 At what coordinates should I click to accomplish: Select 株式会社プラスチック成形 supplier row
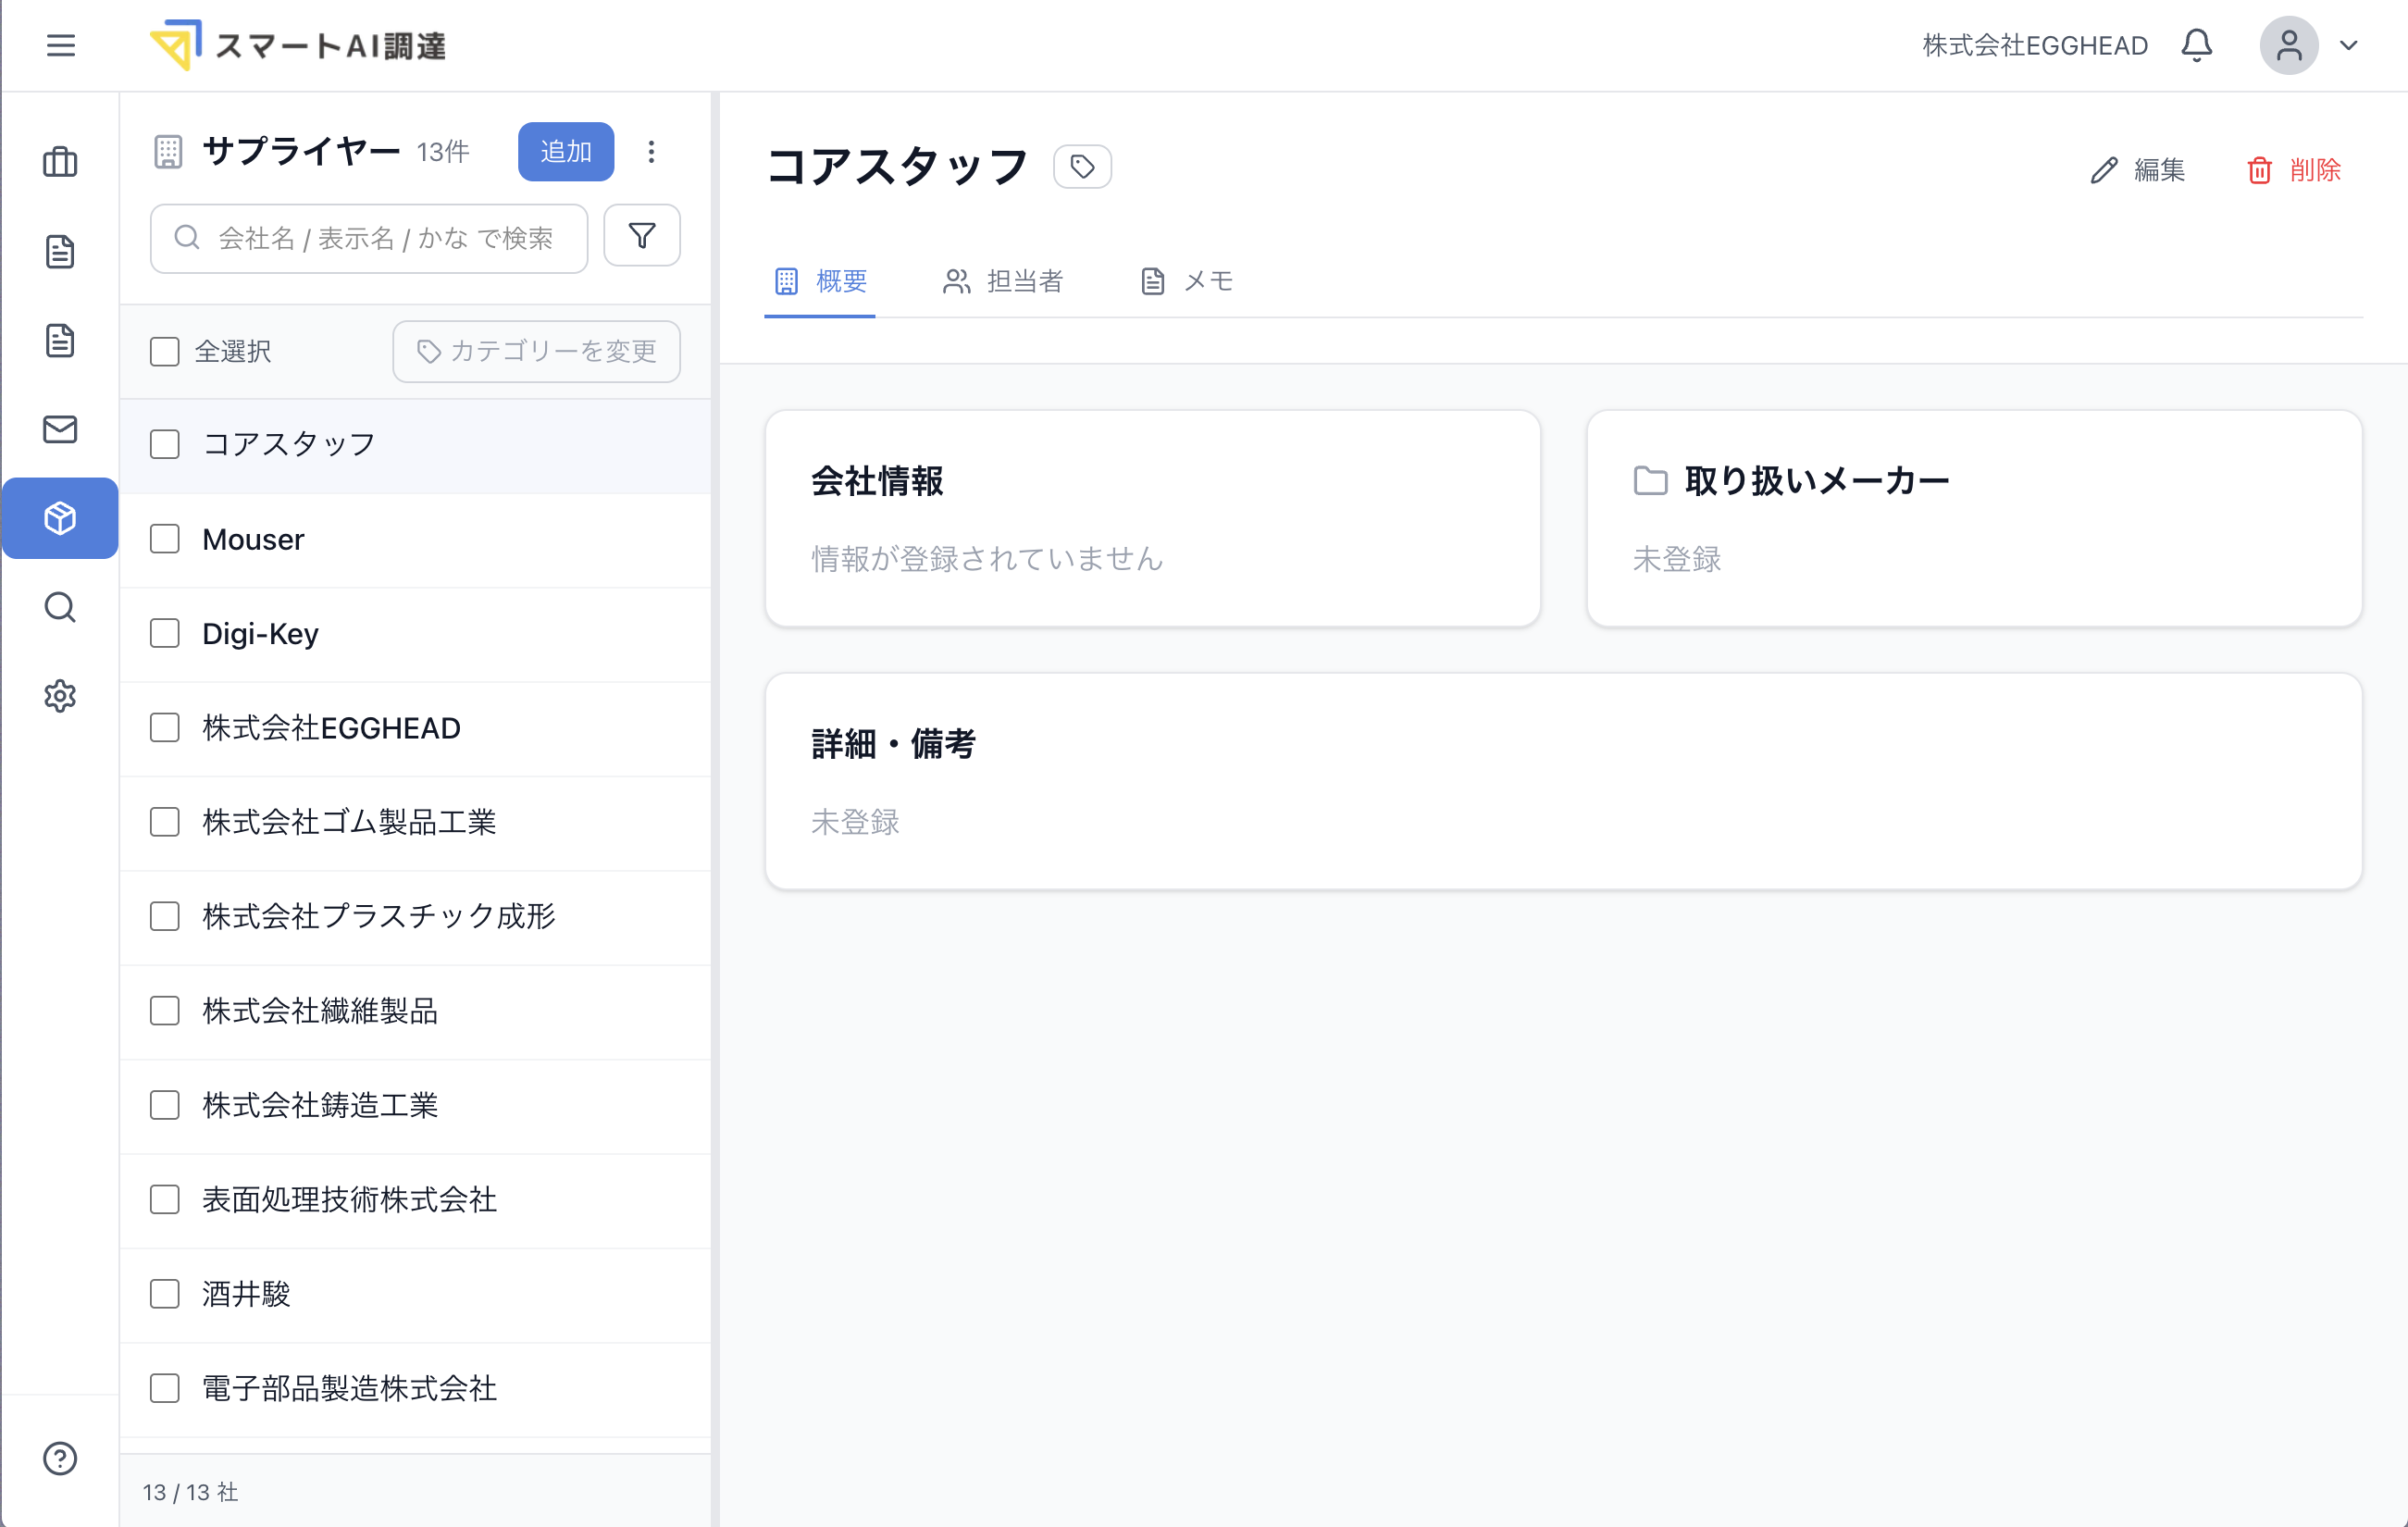click(415, 916)
